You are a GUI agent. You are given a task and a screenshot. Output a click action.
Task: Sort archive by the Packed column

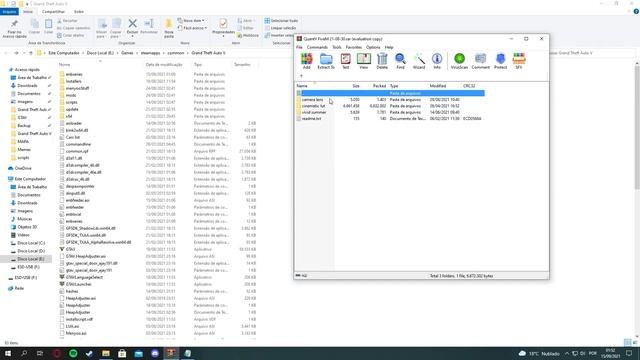[379, 86]
